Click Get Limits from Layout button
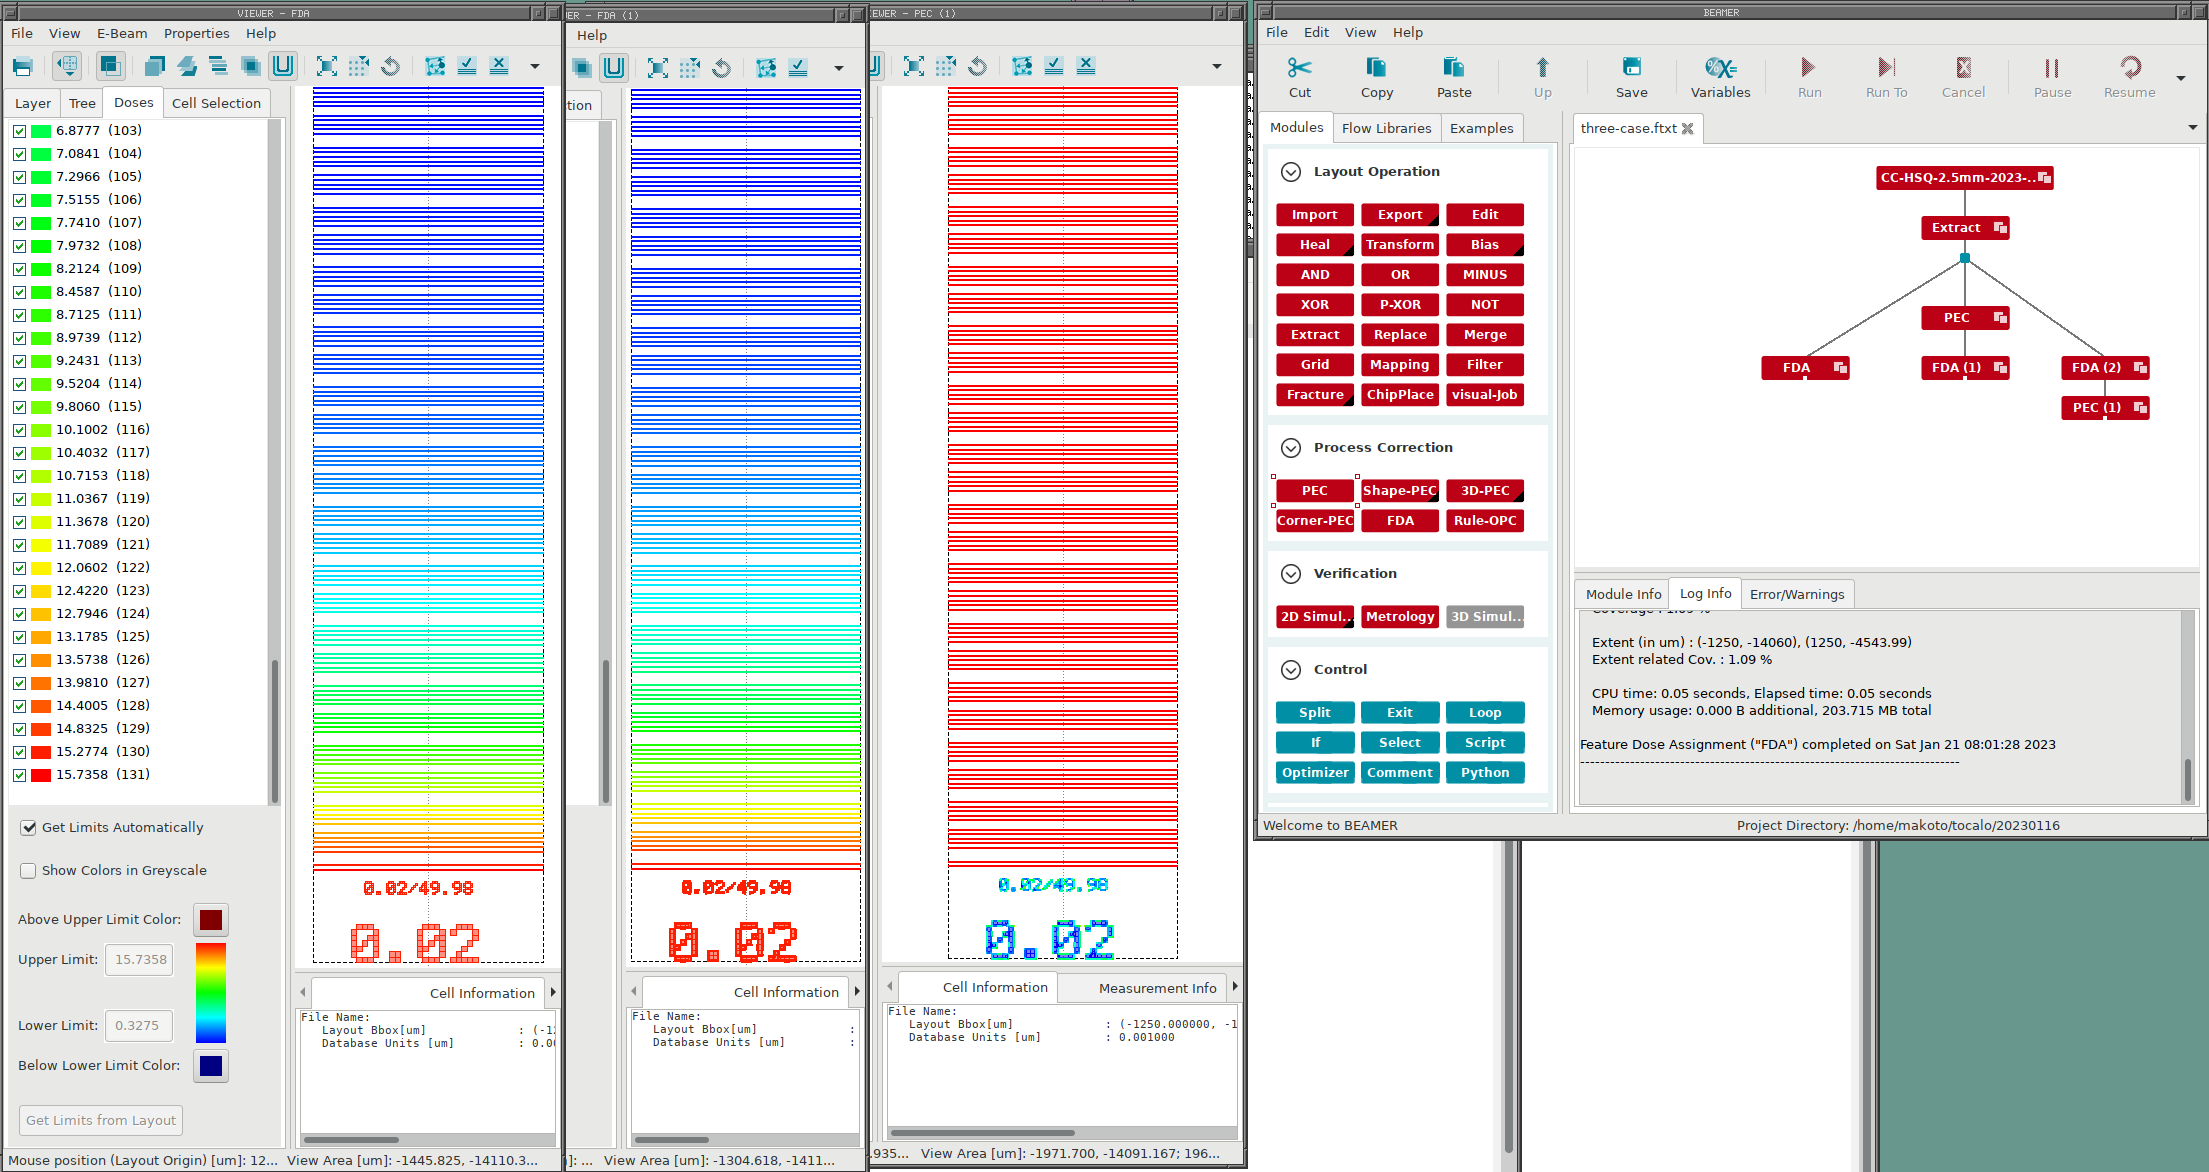The width and height of the screenshot is (2209, 1172). coord(101,1120)
